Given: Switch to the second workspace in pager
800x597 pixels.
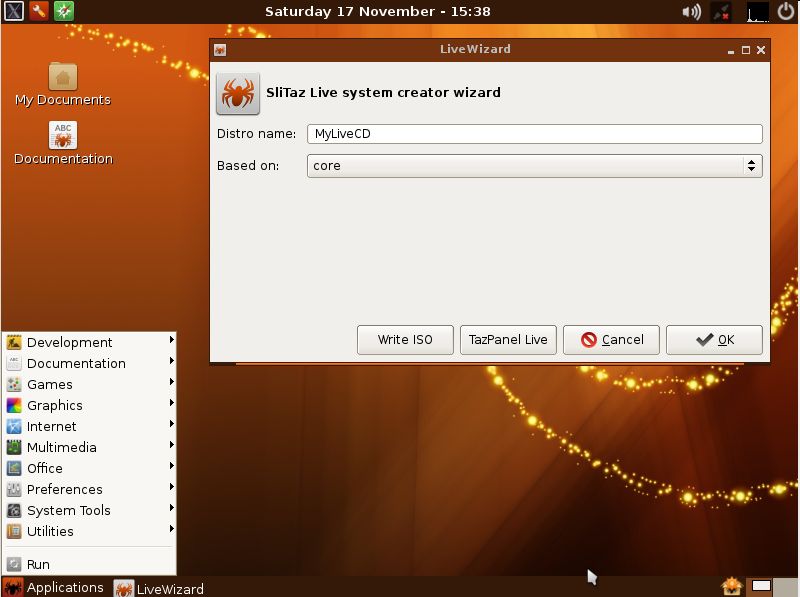Looking at the screenshot, I should point(786,586).
